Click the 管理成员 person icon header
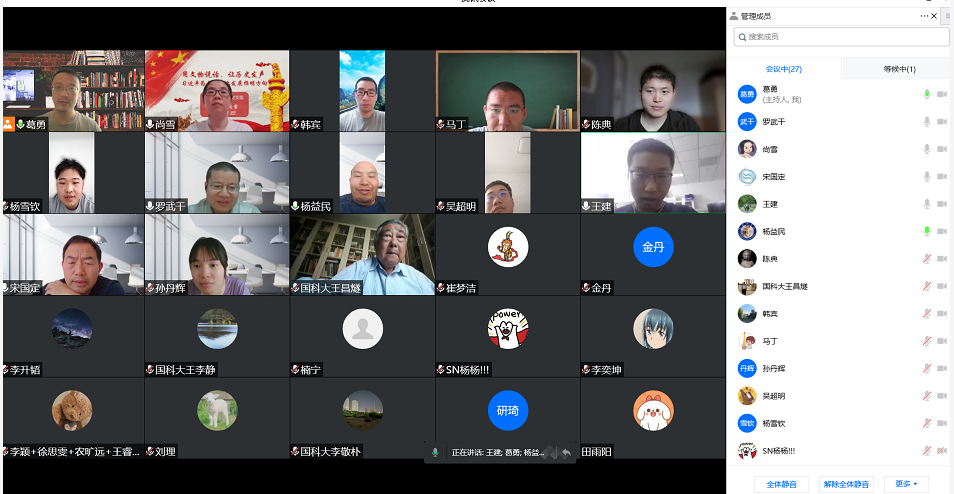 pos(734,16)
